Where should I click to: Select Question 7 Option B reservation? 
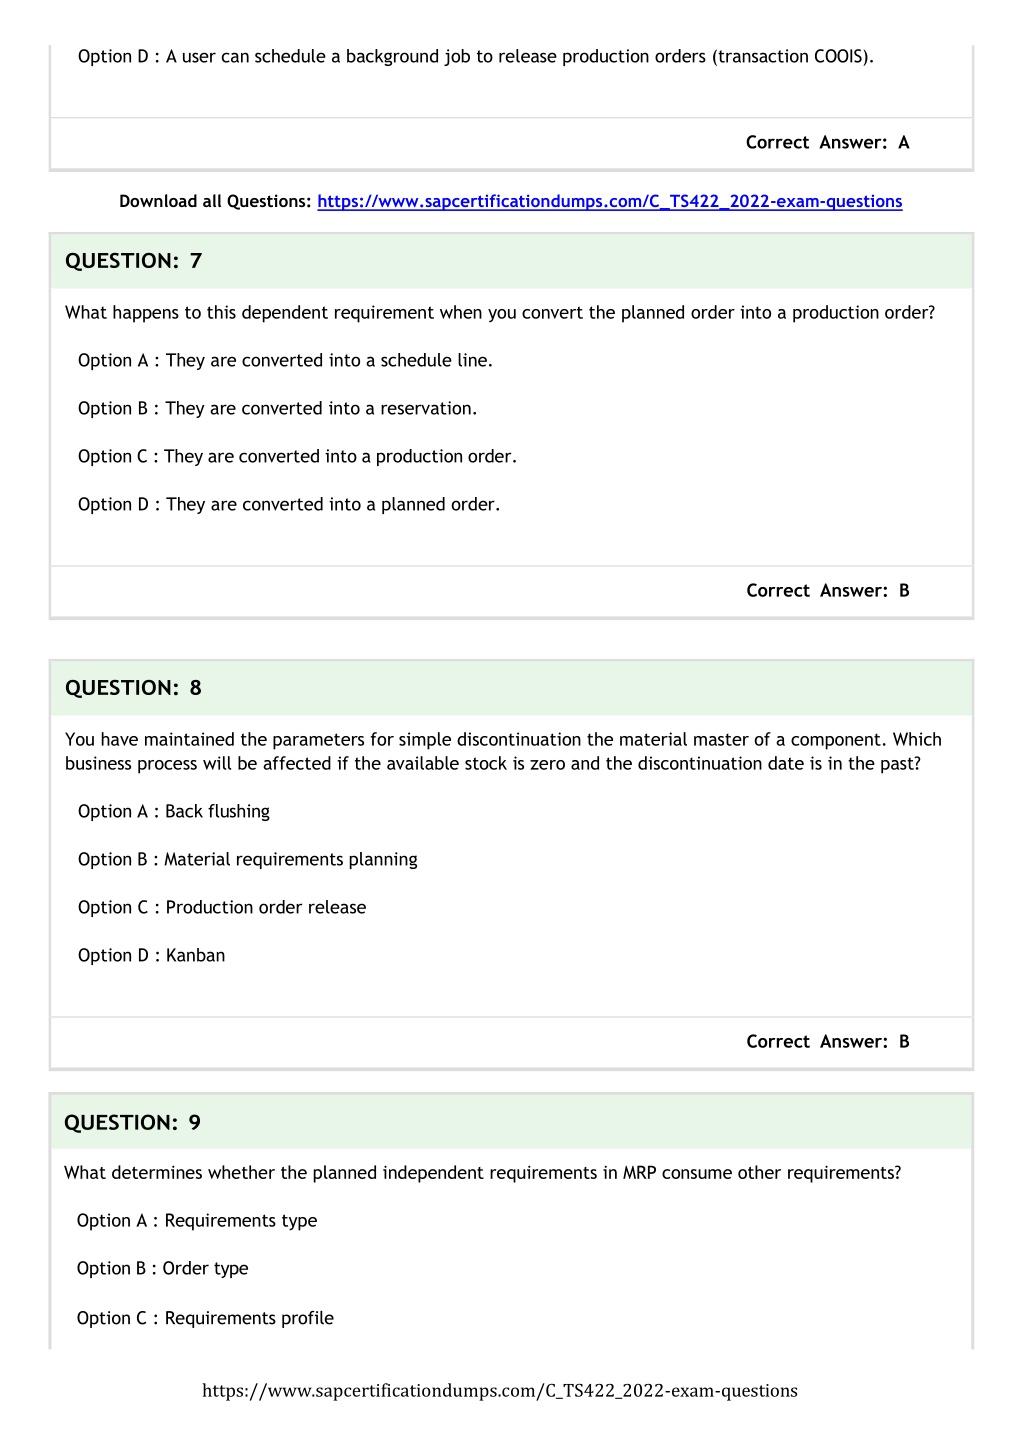(x=277, y=408)
